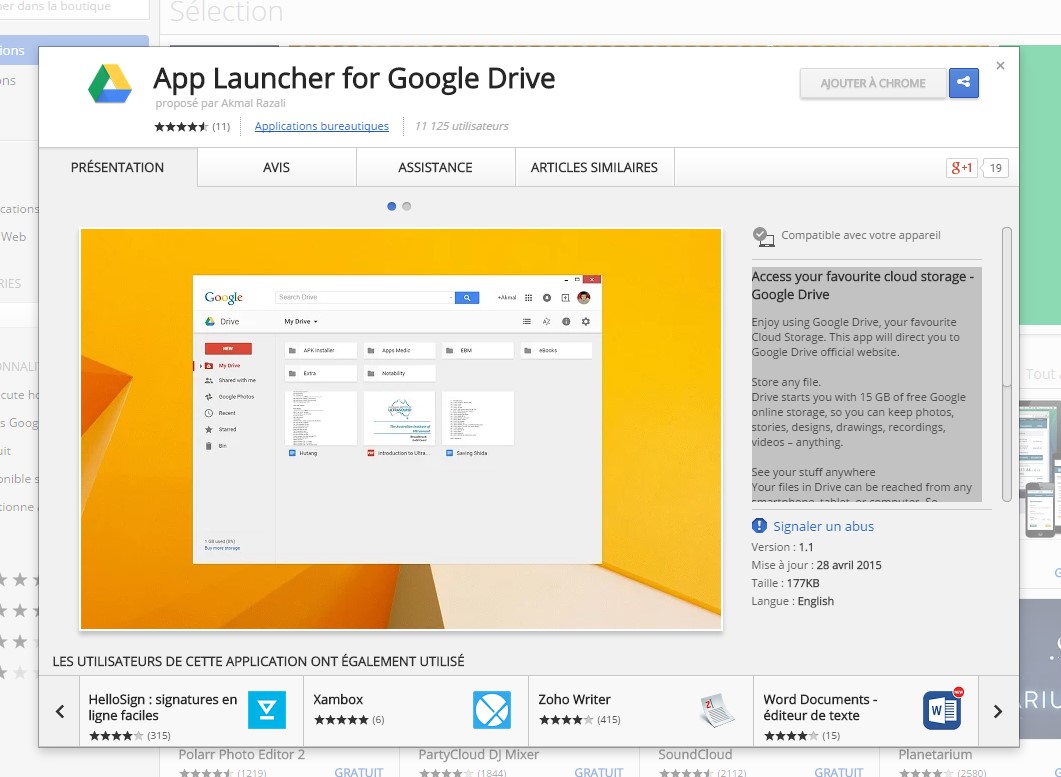The height and width of the screenshot is (777, 1061).
Task: Click the blue search magnifier in the screenshot
Action: click(467, 297)
